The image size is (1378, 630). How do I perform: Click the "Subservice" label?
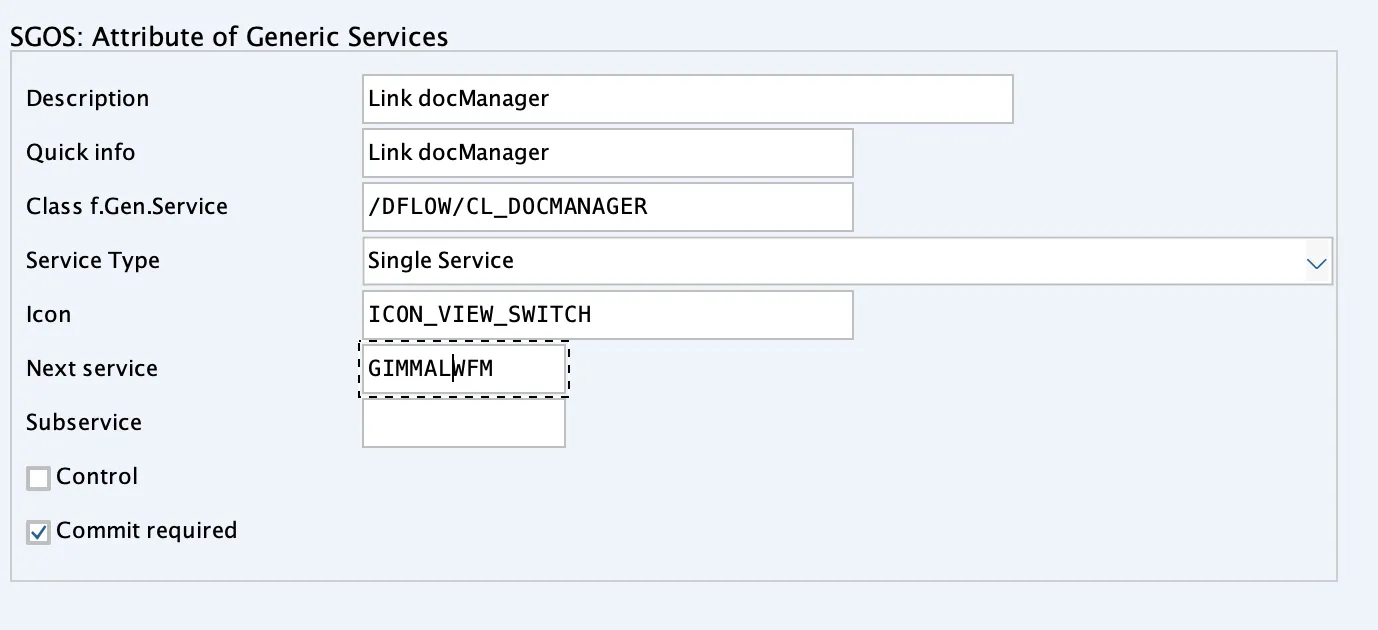tap(84, 423)
